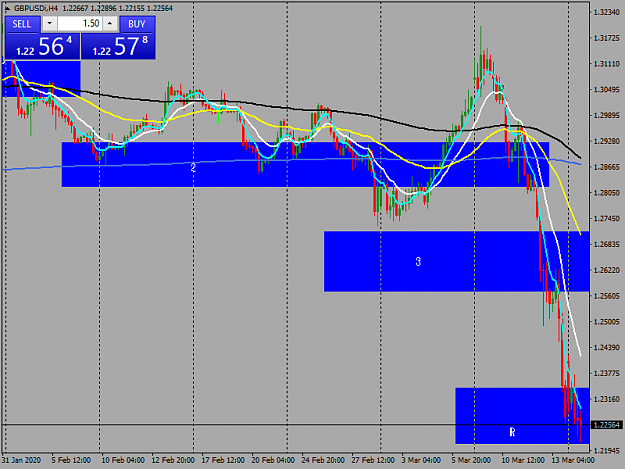
Task: Decrease lot volume with the down arrow
Action: pyautogui.click(x=49, y=24)
